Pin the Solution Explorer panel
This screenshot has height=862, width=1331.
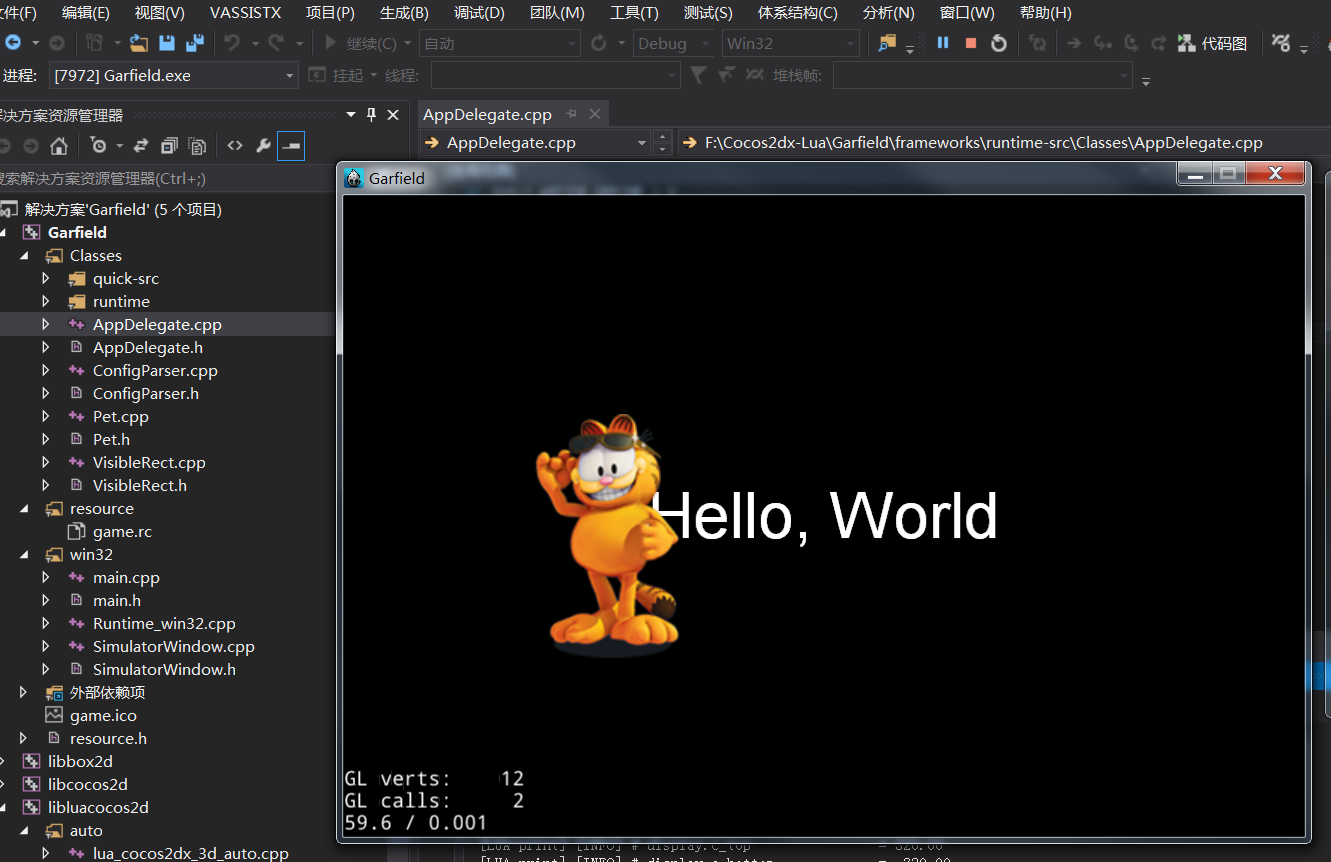(x=371, y=115)
